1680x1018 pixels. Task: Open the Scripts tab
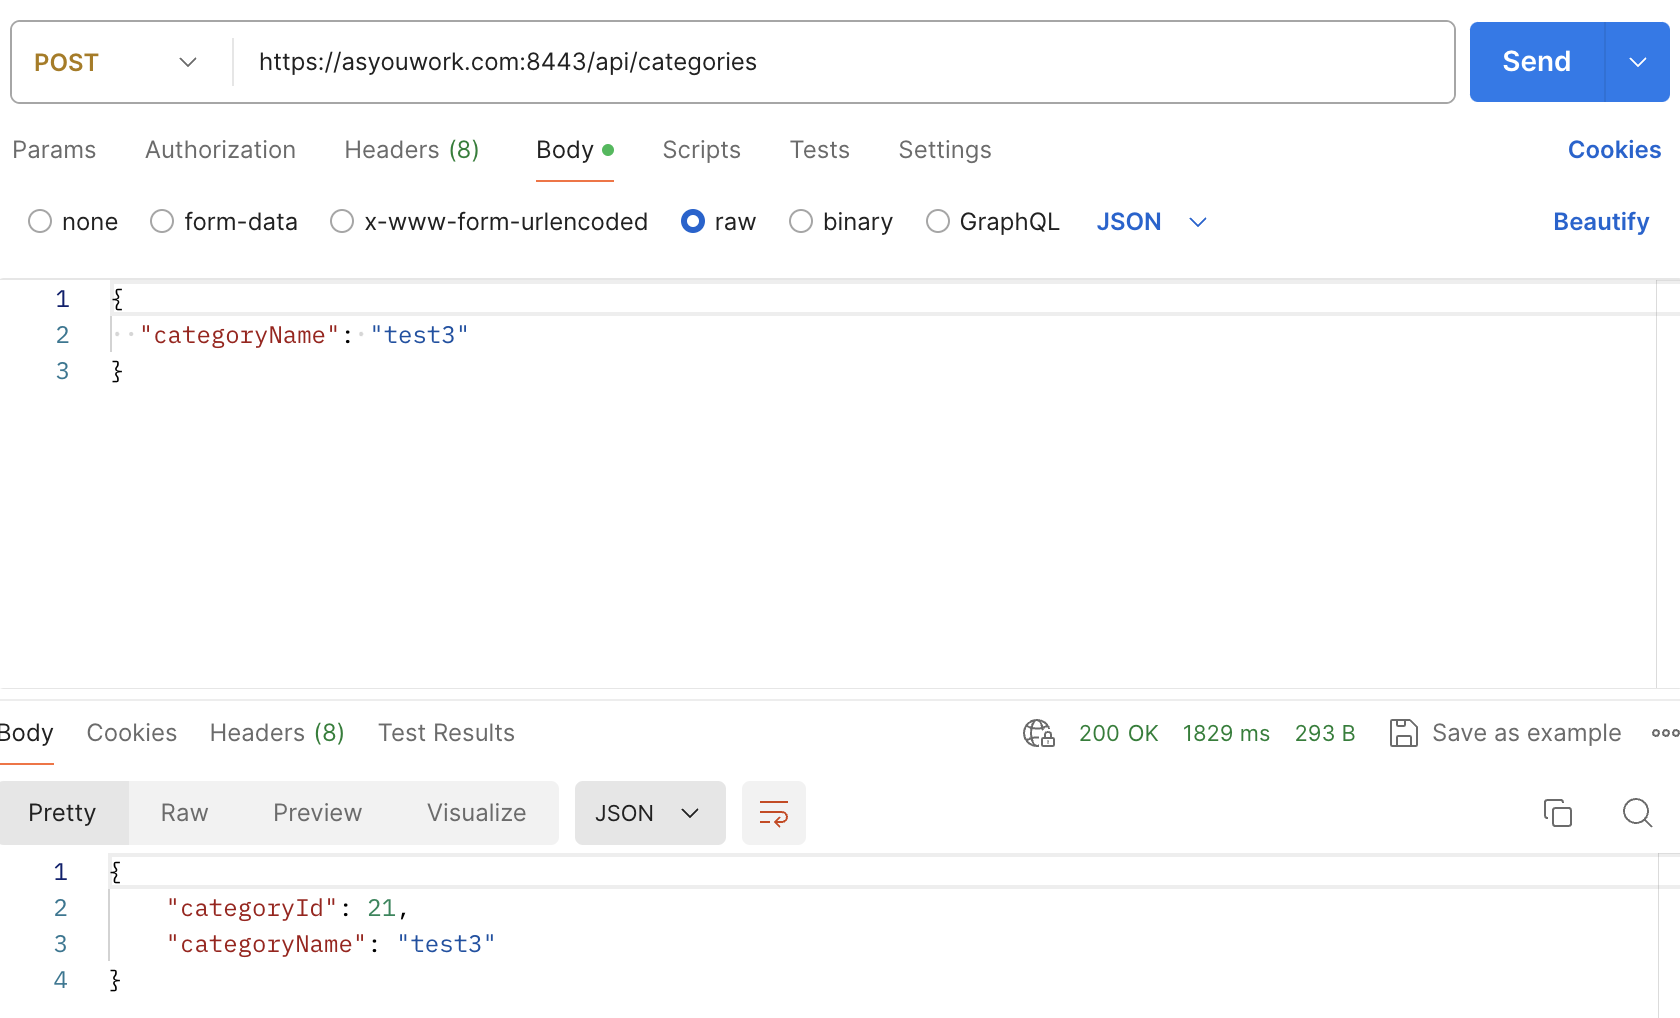point(701,150)
